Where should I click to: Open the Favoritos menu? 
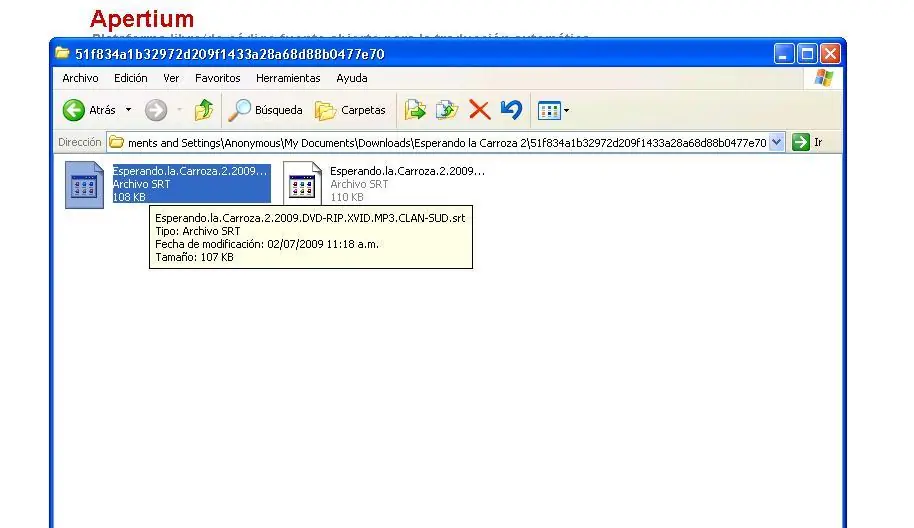(217, 78)
